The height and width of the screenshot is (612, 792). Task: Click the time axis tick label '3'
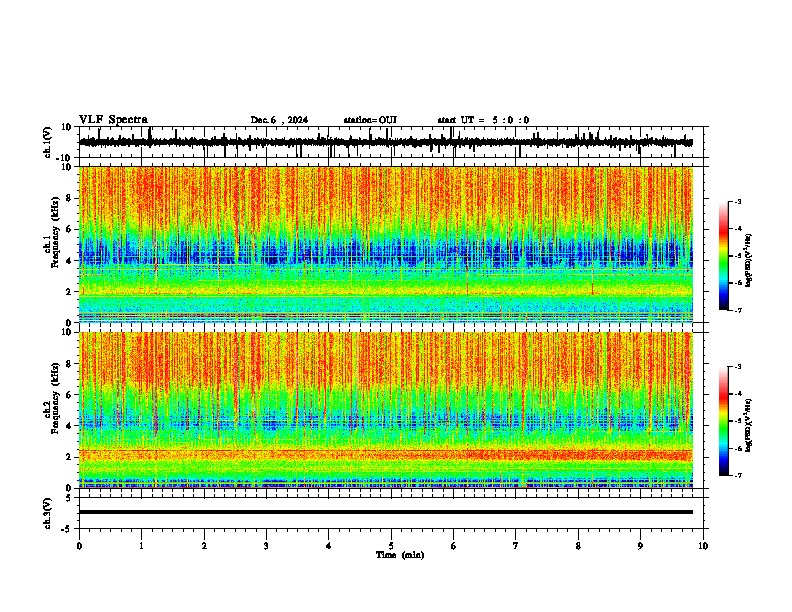tap(266, 546)
